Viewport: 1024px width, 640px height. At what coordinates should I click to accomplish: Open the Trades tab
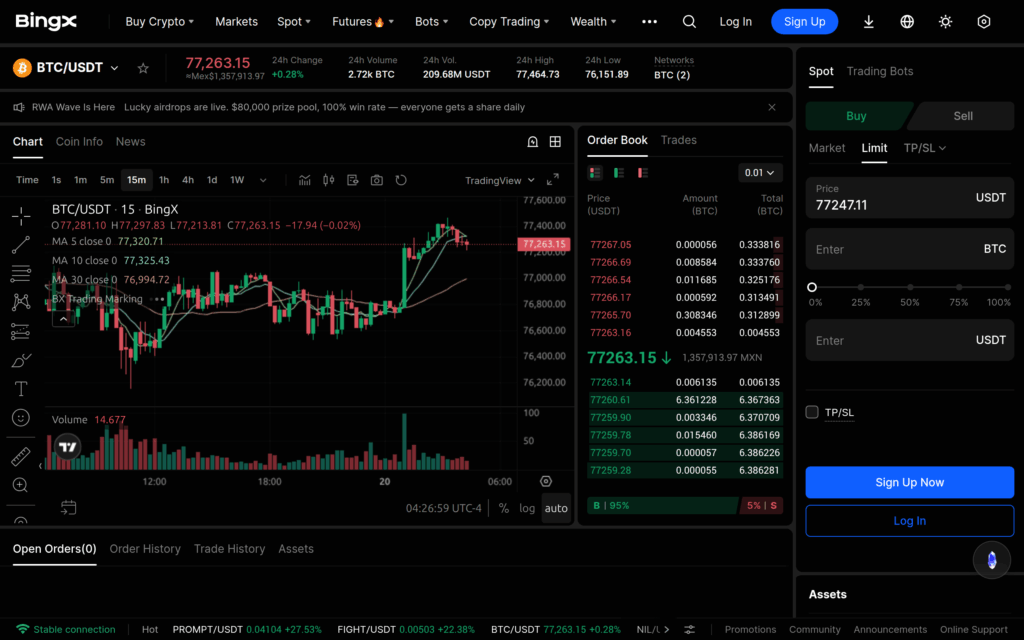[x=679, y=140]
